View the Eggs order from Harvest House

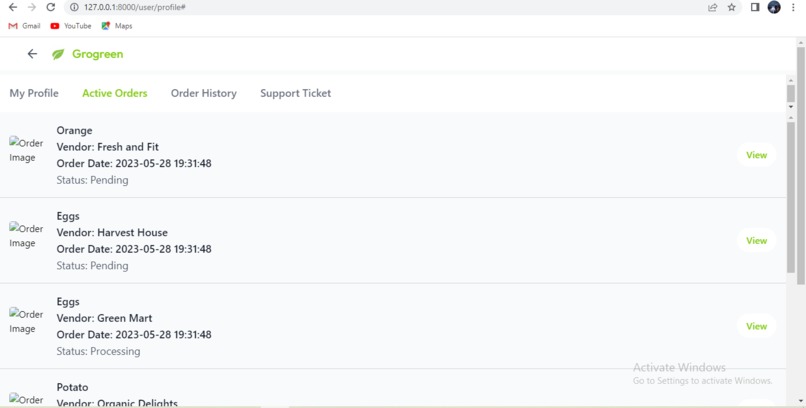pos(756,241)
